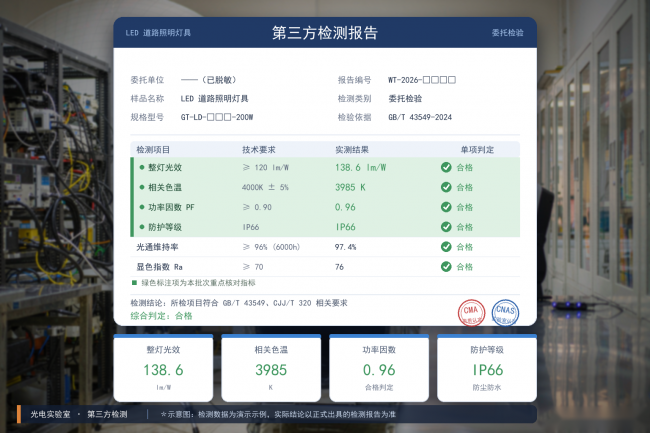650x433 pixels.
Task: Select the 防护等级 IP66 summary card
Action: click(x=487, y=368)
